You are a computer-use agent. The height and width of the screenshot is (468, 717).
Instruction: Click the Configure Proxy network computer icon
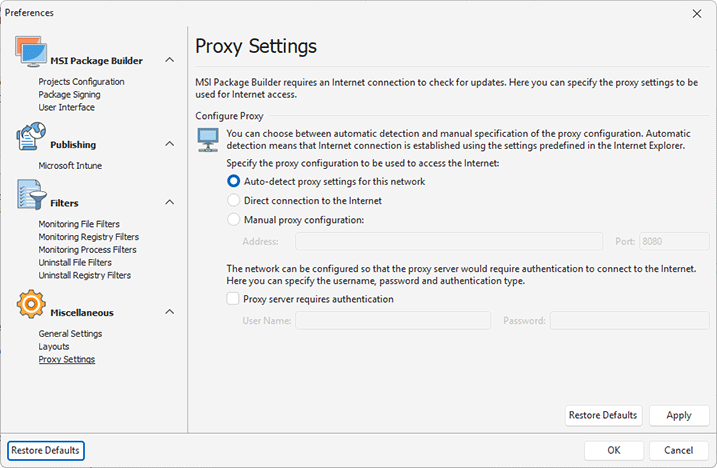point(209,141)
